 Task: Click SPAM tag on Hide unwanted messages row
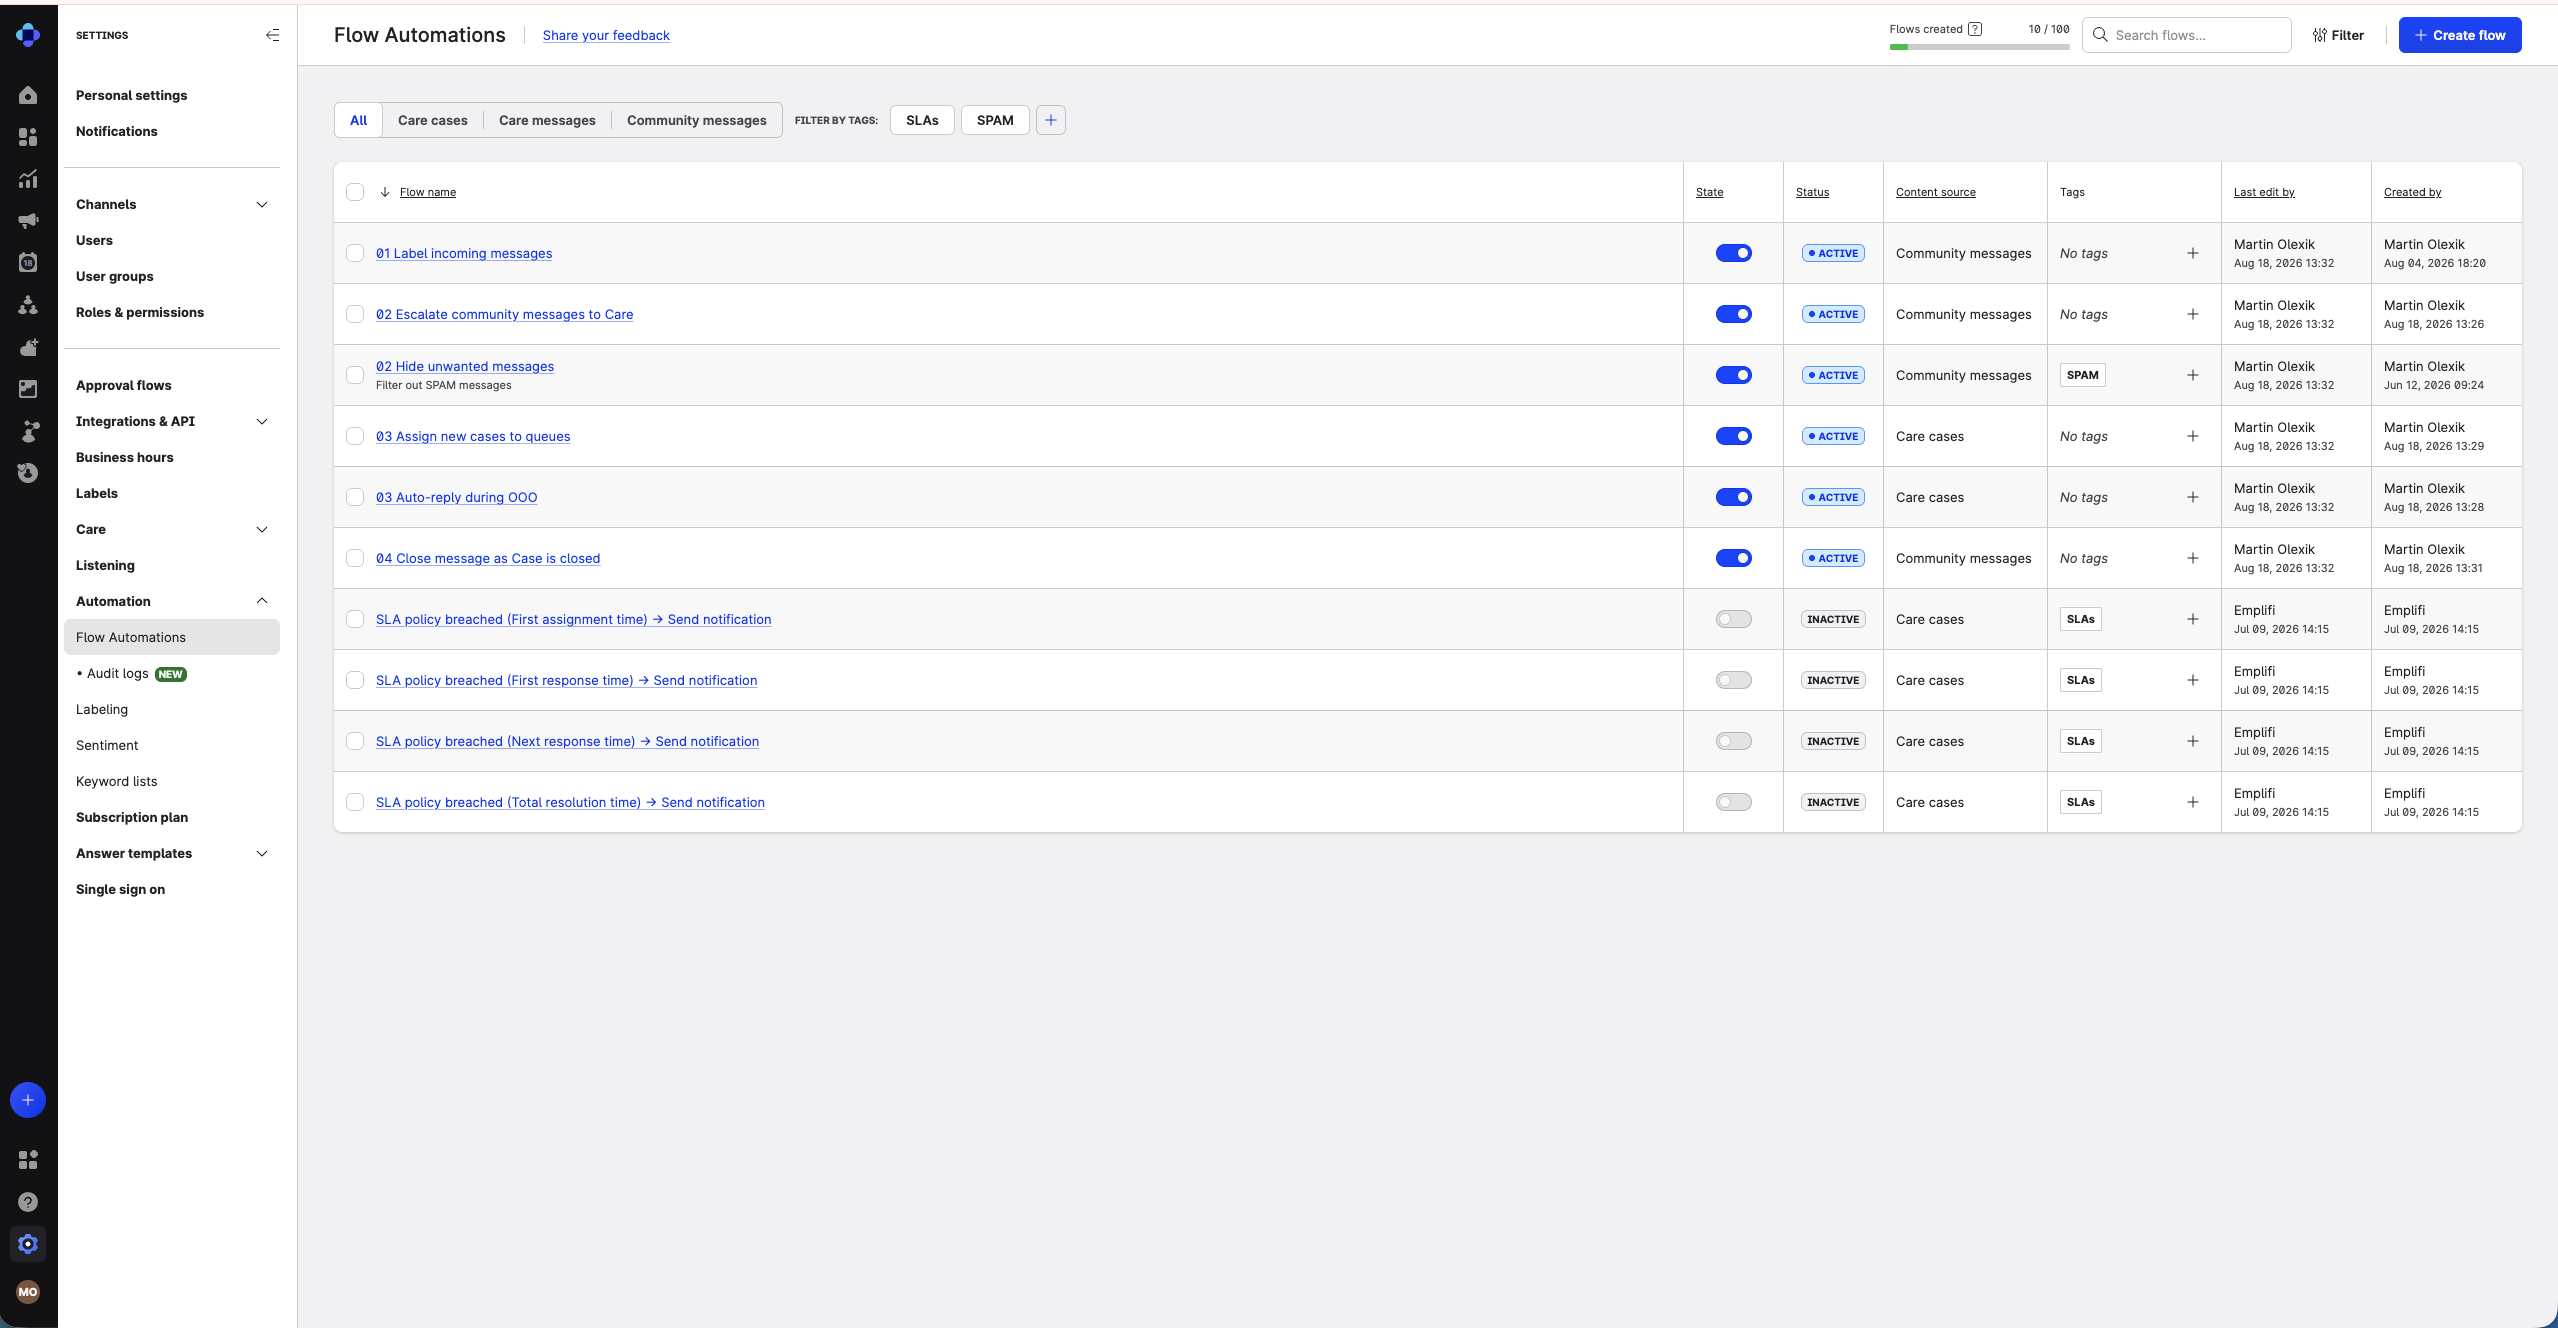click(2083, 375)
